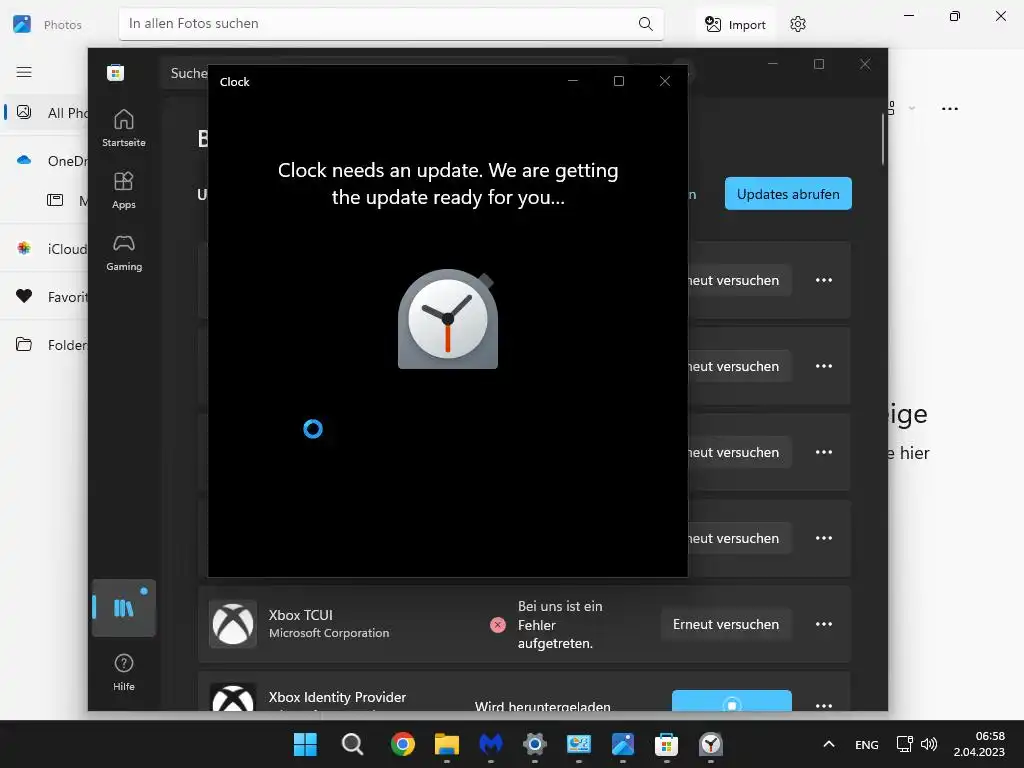The height and width of the screenshot is (768, 1024).
Task: Click Microsoft Store logo icon
Action: point(116,72)
